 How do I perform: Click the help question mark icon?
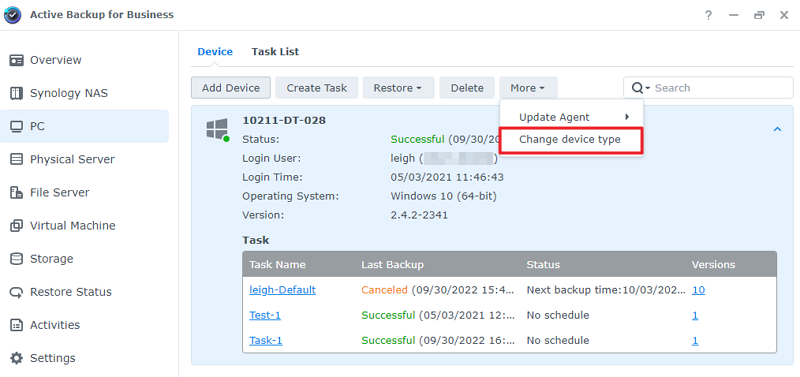click(708, 15)
